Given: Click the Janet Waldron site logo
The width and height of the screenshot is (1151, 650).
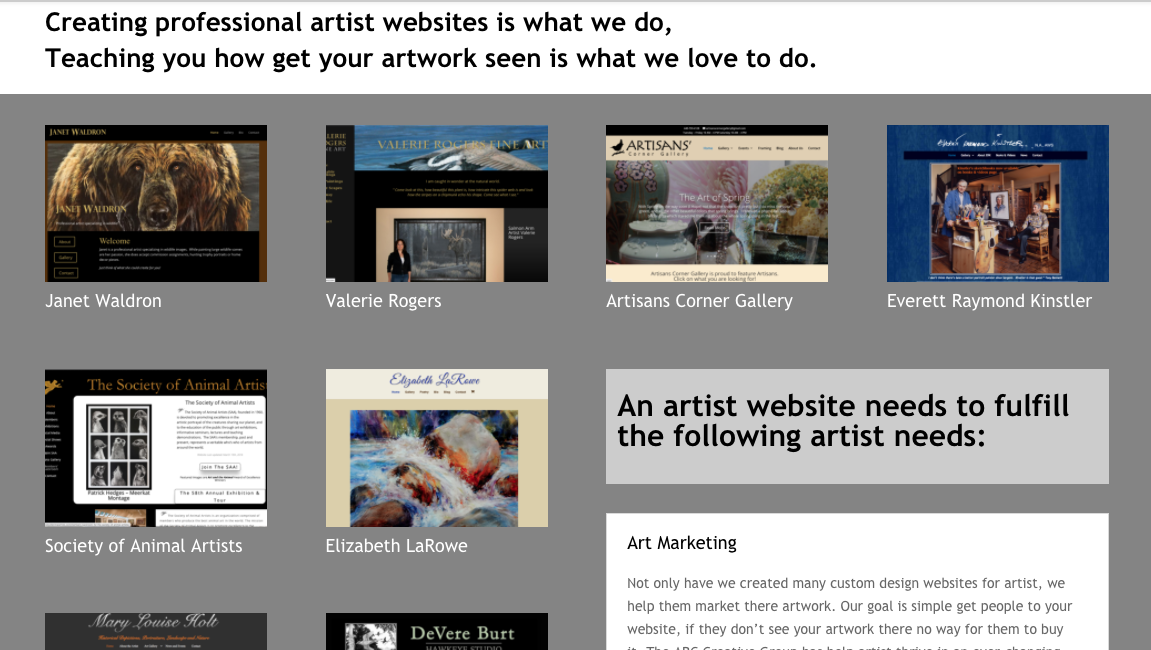Looking at the screenshot, I should 77,132.
